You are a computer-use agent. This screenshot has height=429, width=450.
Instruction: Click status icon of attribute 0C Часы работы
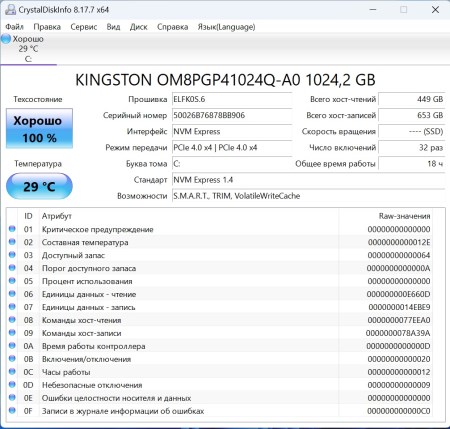coord(12,371)
